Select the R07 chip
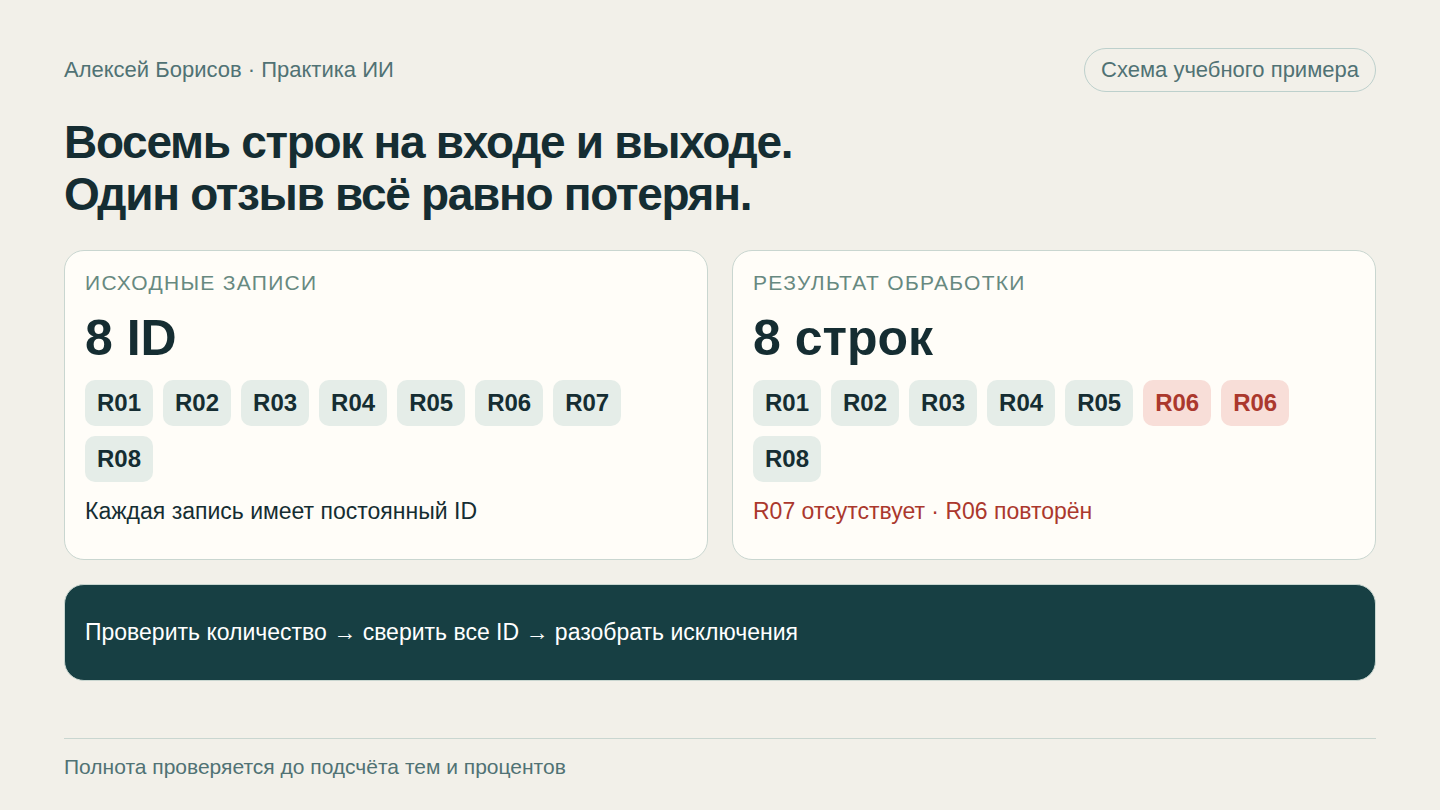This screenshot has height=810, width=1440. pyautogui.click(x=587, y=403)
